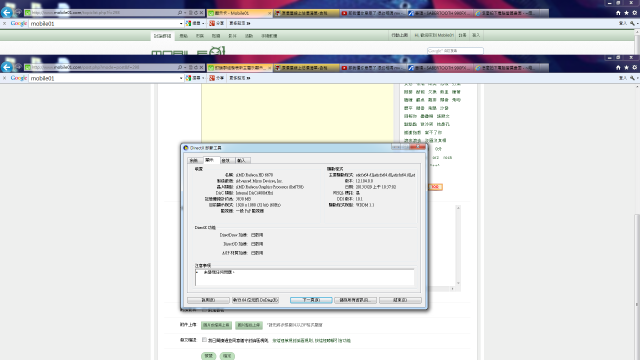Click the refresh icon in back window address bar

click(196, 13)
